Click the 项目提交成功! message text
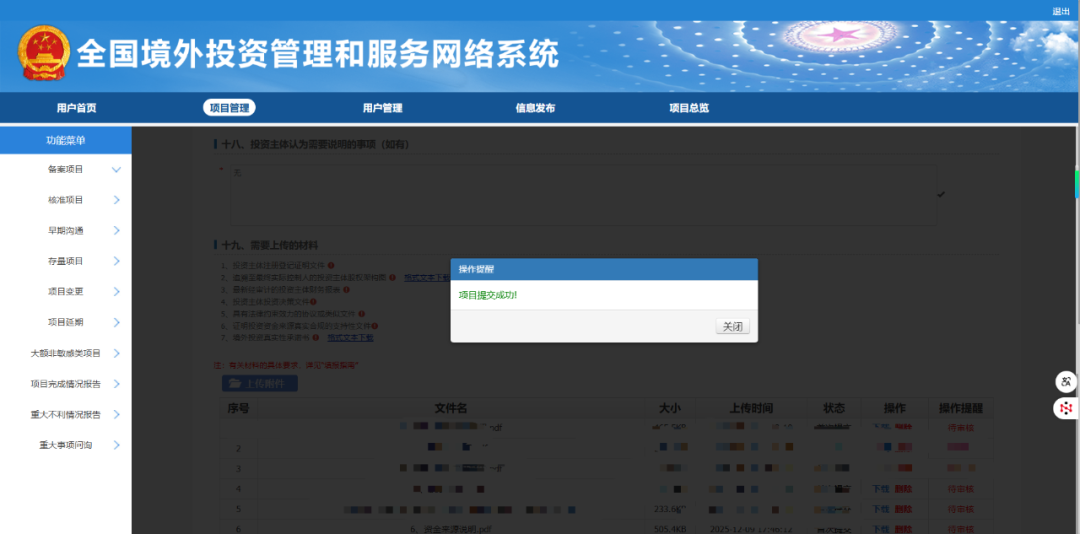1080x534 pixels. point(488,295)
